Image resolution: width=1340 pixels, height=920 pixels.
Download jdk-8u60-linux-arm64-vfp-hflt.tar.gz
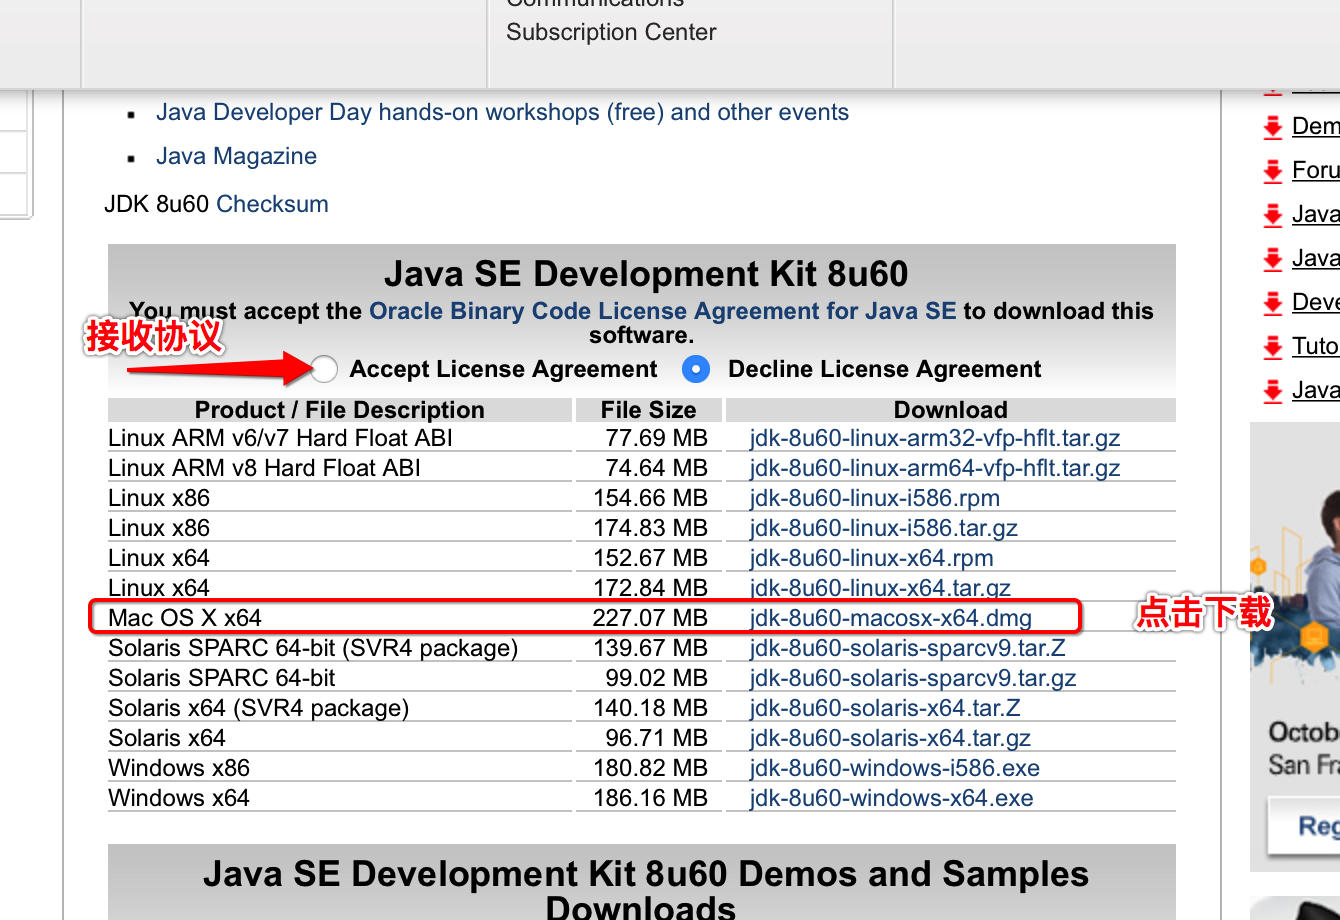[x=934, y=468]
